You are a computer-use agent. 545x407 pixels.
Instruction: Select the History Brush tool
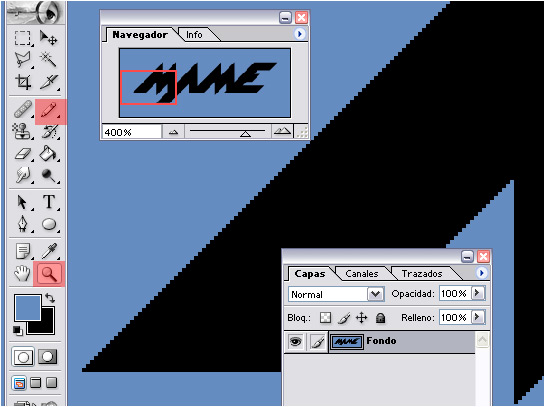pyautogui.click(x=49, y=132)
